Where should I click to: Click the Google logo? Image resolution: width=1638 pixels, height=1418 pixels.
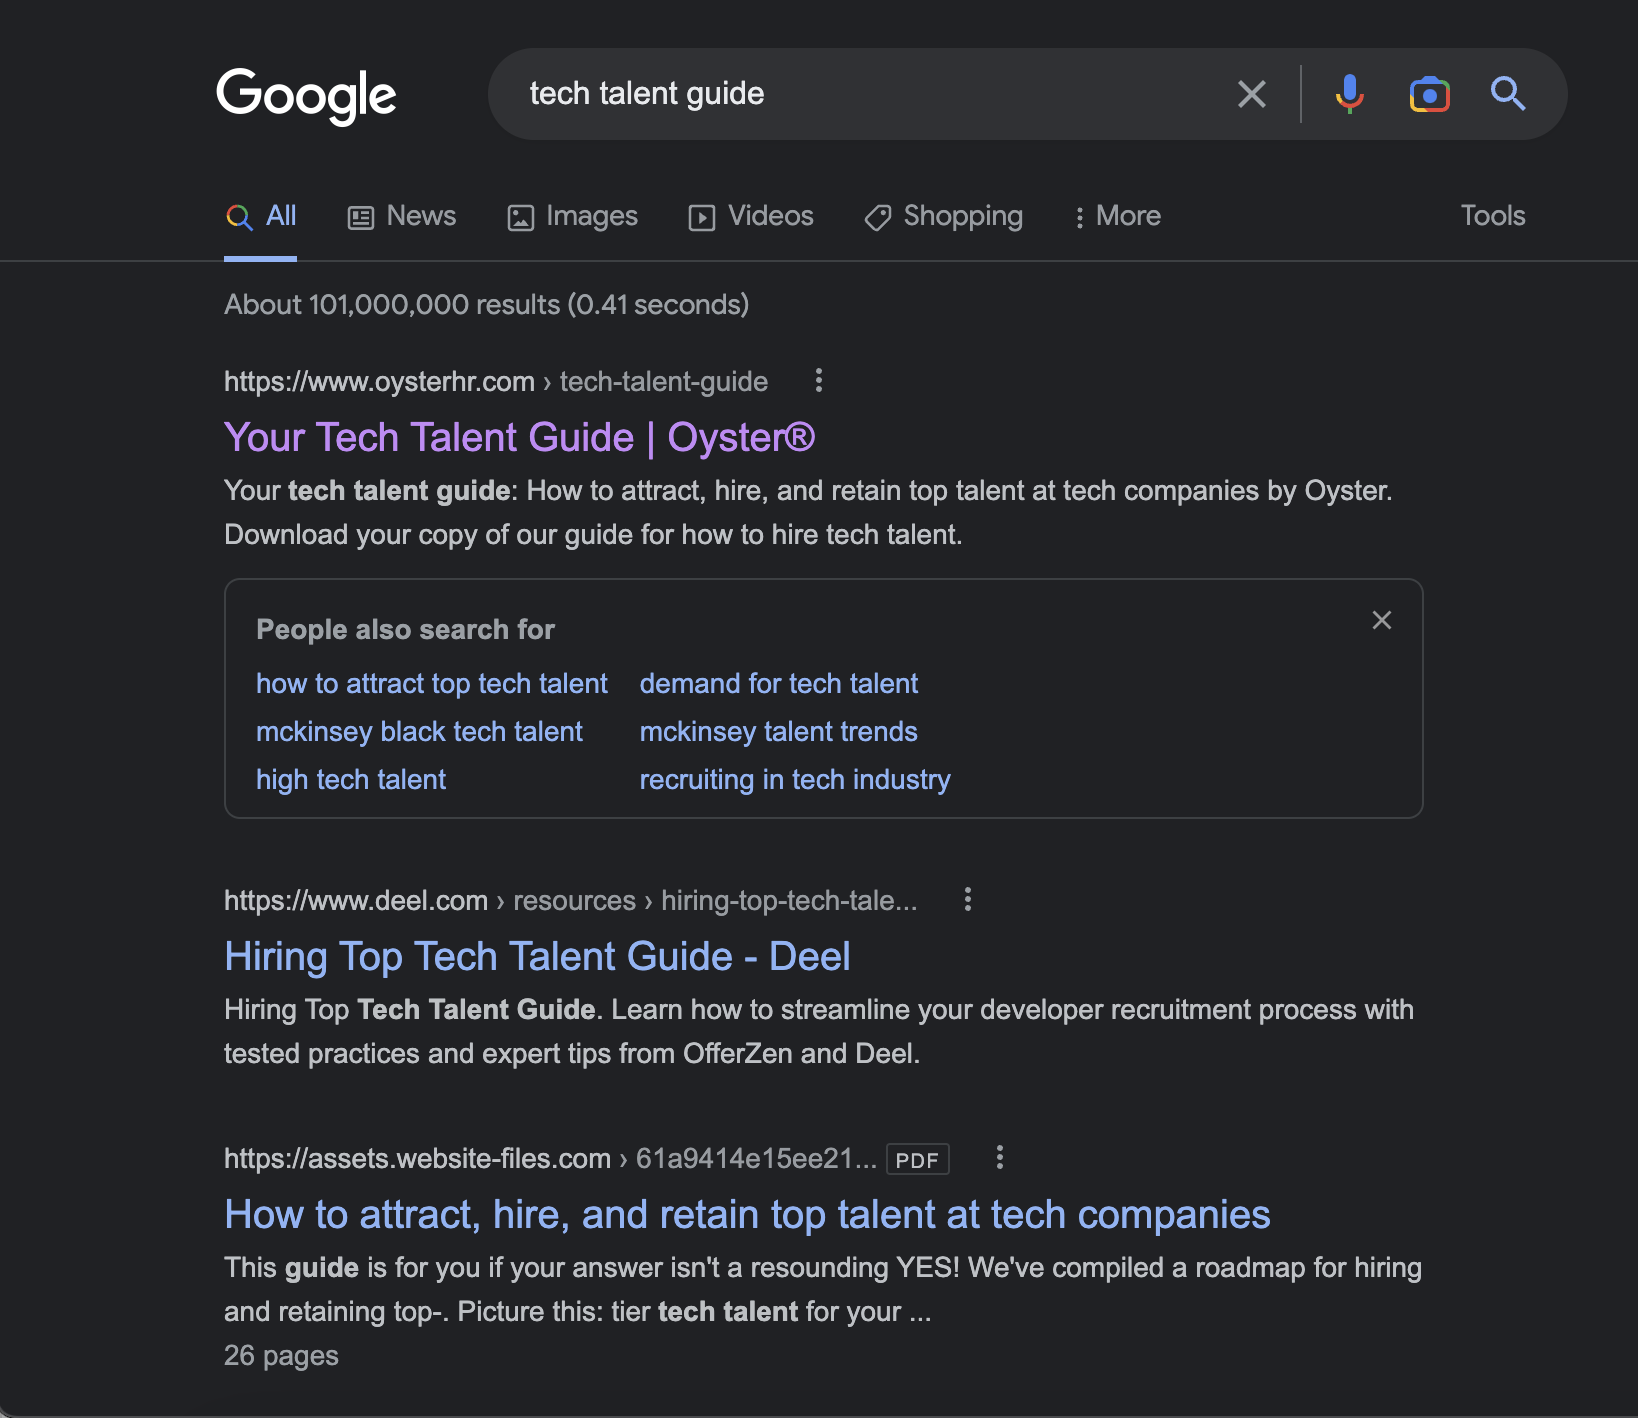(x=306, y=96)
